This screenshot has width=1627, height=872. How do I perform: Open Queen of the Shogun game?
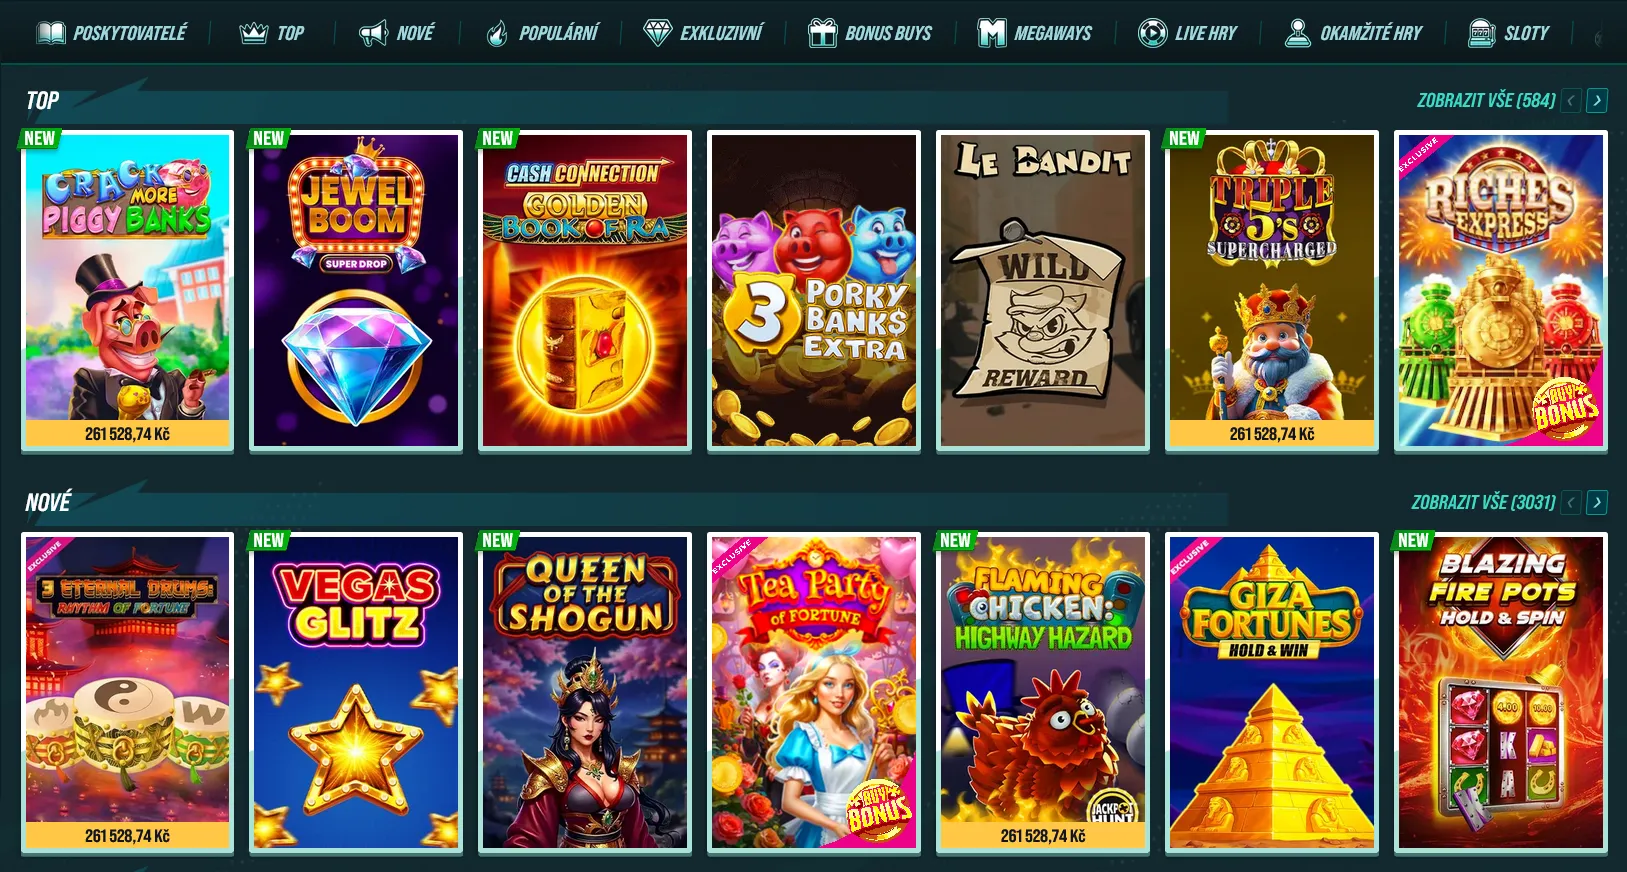tap(585, 692)
